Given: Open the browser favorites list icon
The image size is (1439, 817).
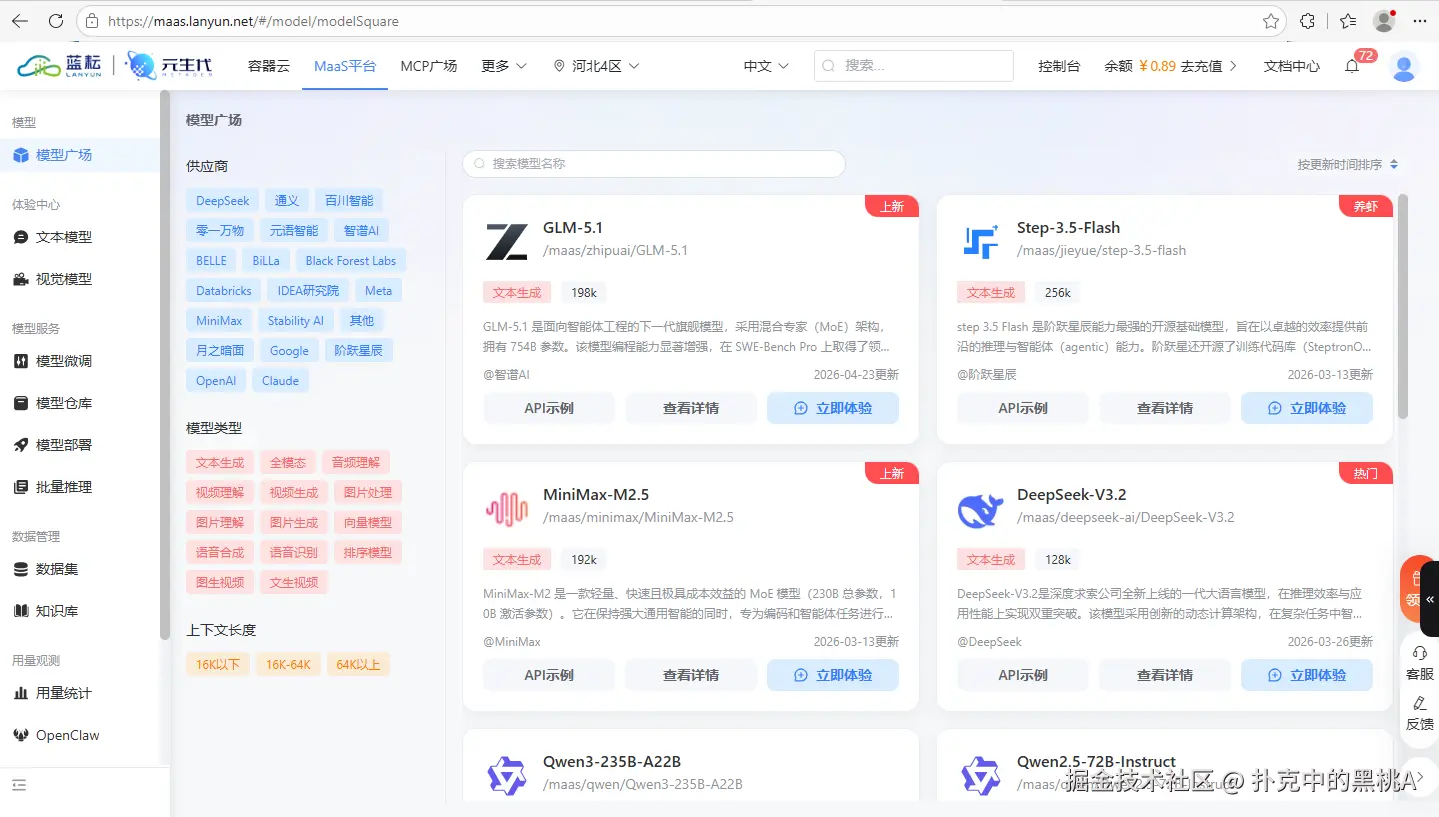Looking at the screenshot, I should [1347, 20].
